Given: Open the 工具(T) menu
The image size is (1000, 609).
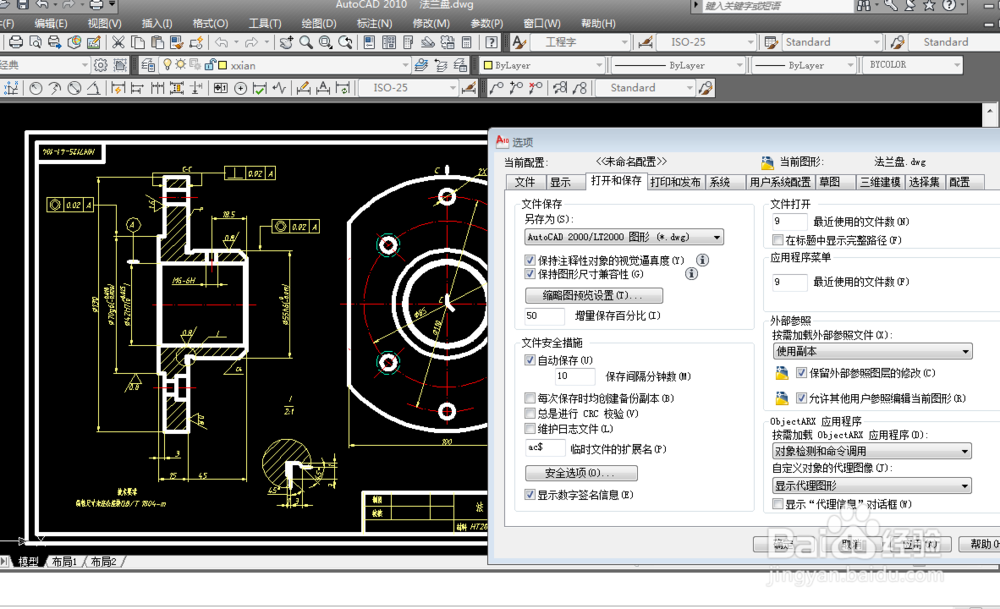Looking at the screenshot, I should pos(263,22).
